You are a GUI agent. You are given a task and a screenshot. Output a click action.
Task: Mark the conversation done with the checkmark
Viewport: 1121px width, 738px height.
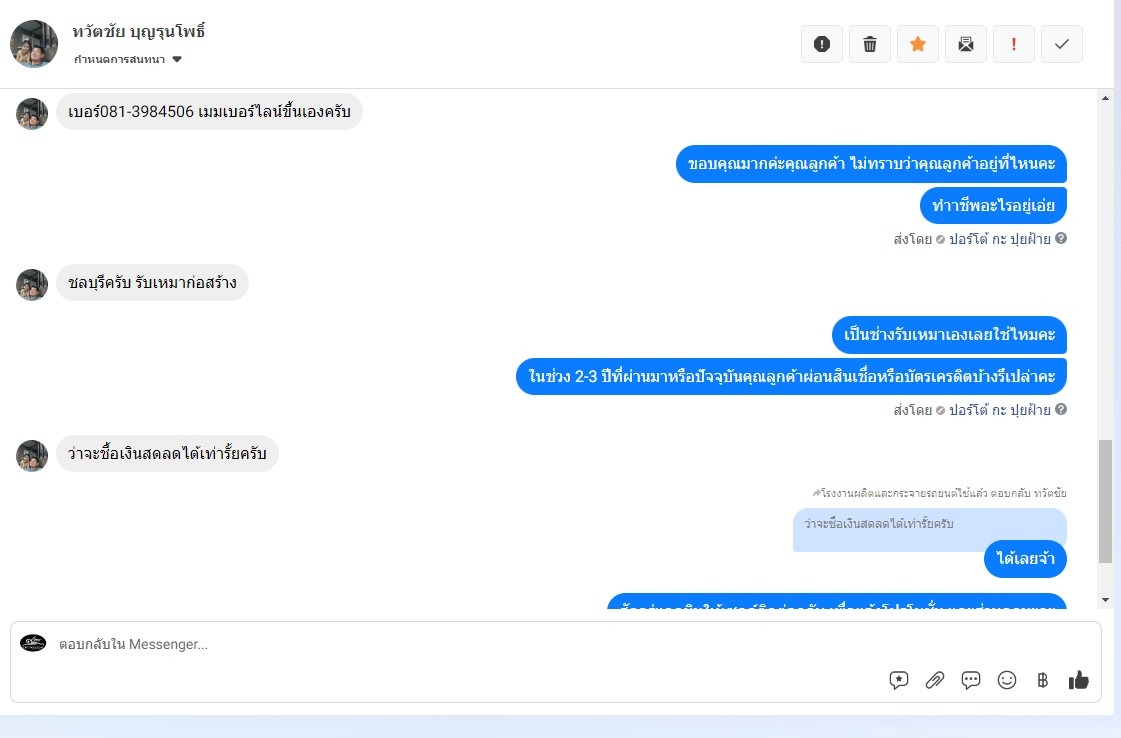pyautogui.click(x=1061, y=44)
